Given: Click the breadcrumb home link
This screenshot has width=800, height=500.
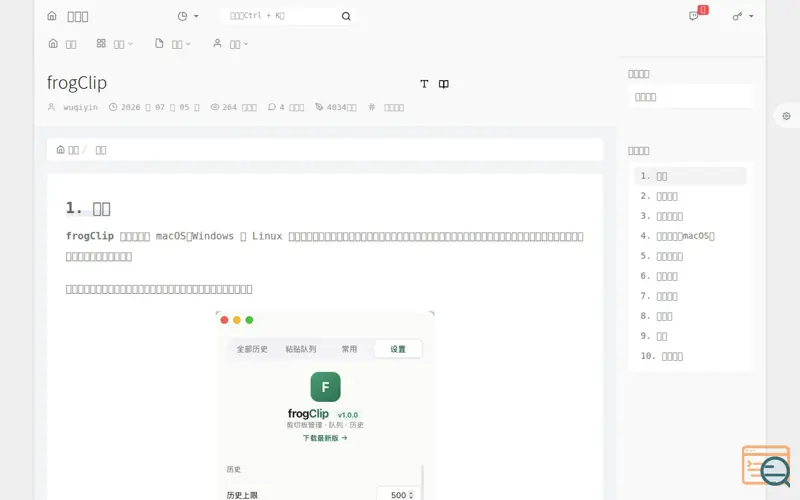Looking at the screenshot, I should (67, 149).
